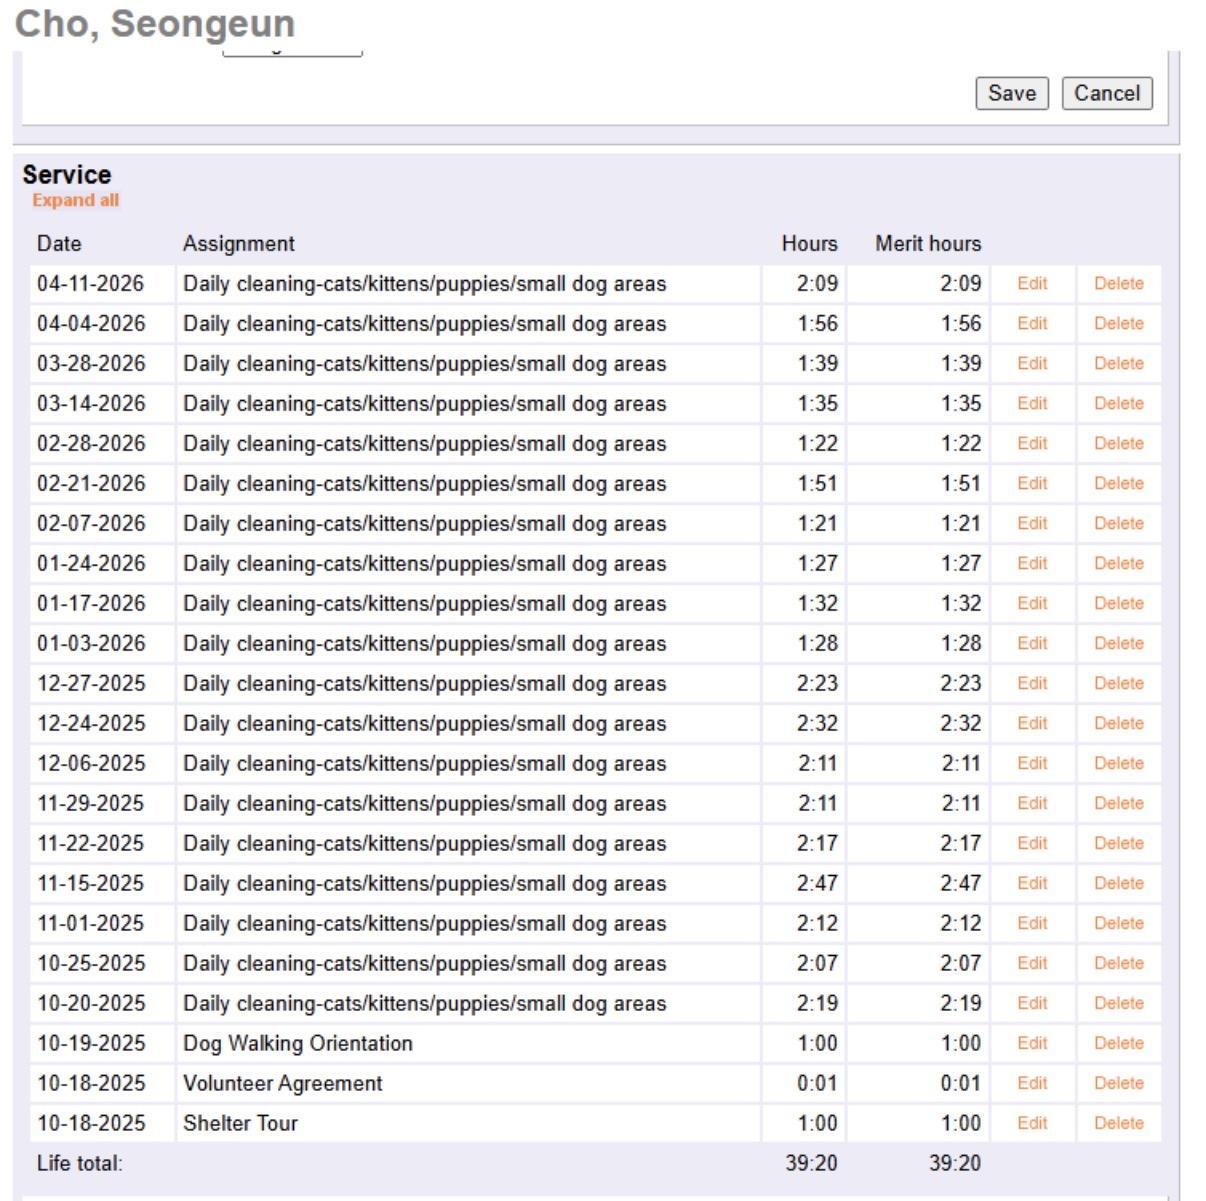Image resolution: width=1206 pixels, height=1201 pixels.
Task: Select the 01-03-2026 assignment row
Action: (x=424, y=644)
